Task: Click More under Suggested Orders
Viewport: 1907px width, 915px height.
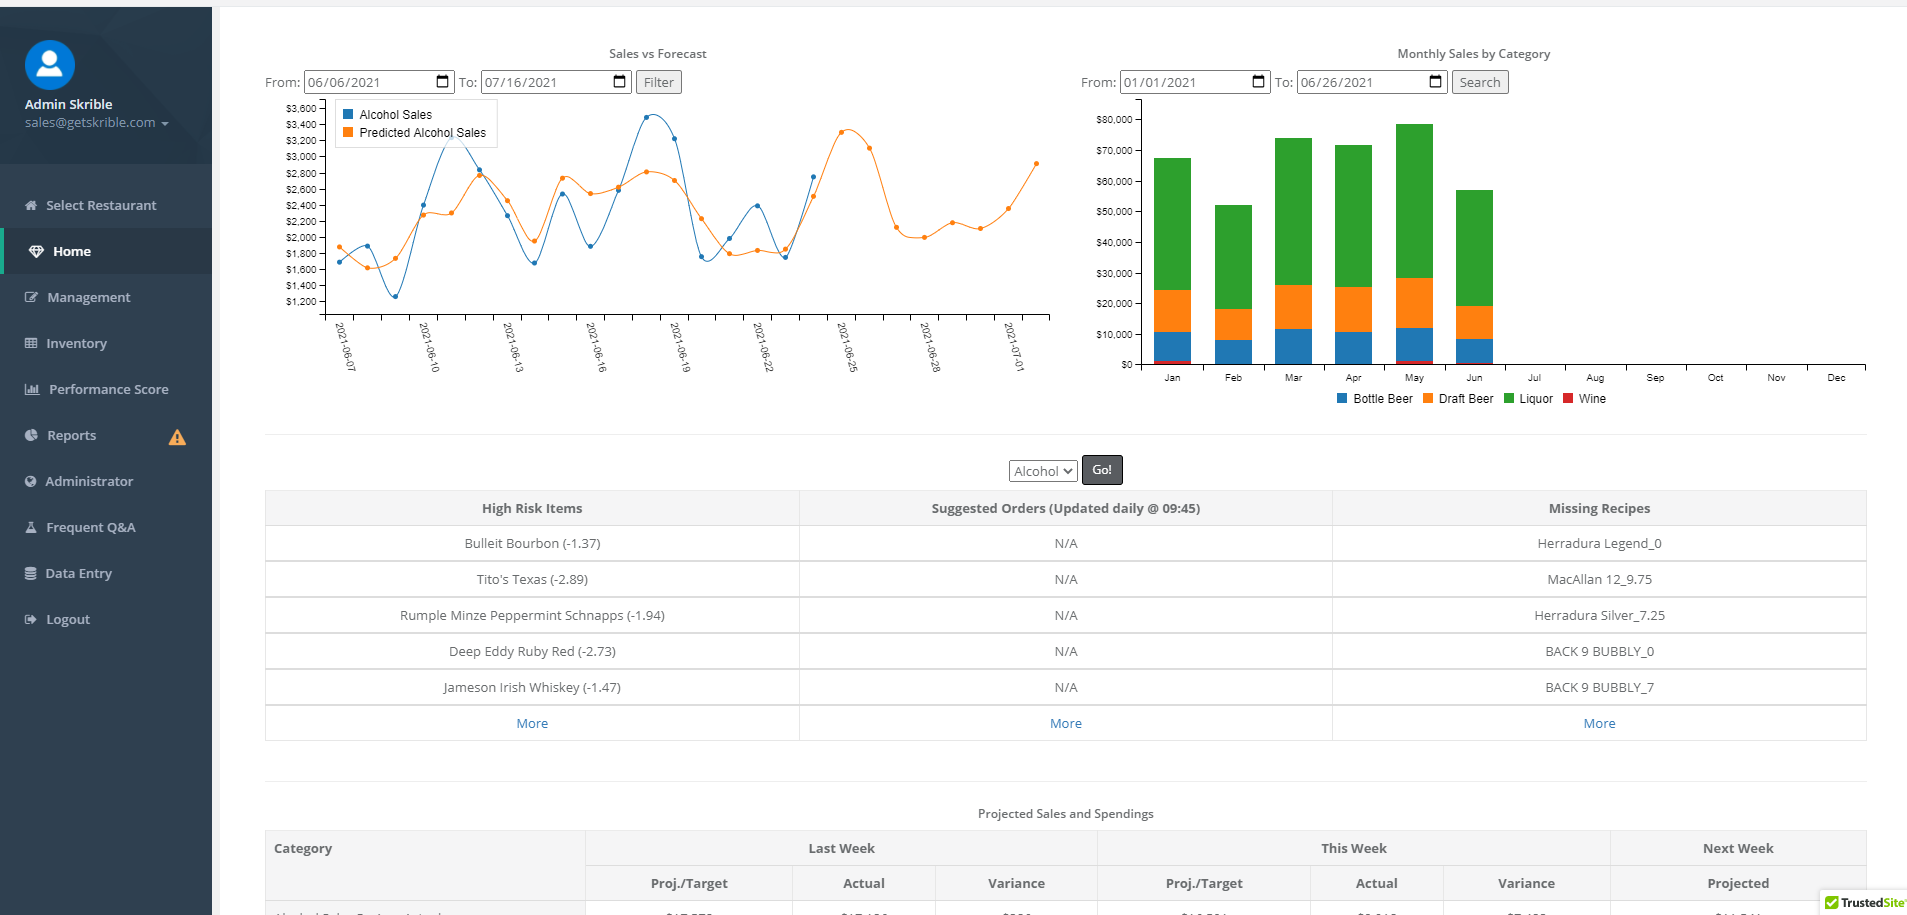Action: click(x=1066, y=723)
